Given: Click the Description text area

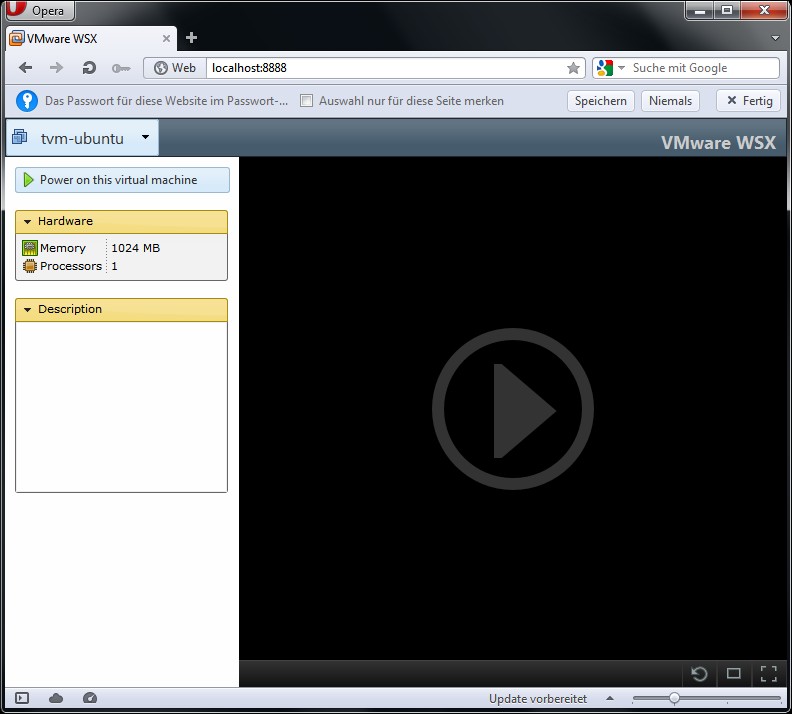Looking at the screenshot, I should (121, 406).
